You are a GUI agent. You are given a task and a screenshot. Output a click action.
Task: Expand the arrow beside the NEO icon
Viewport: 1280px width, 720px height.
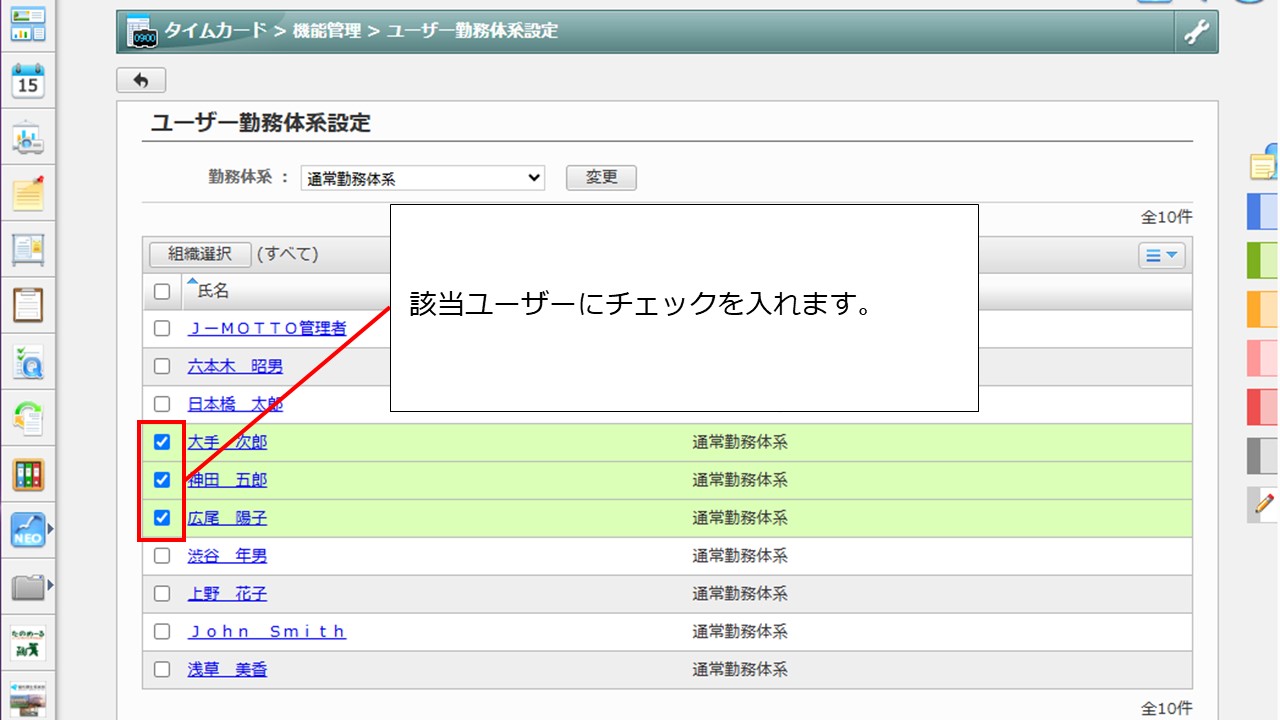click(50, 529)
